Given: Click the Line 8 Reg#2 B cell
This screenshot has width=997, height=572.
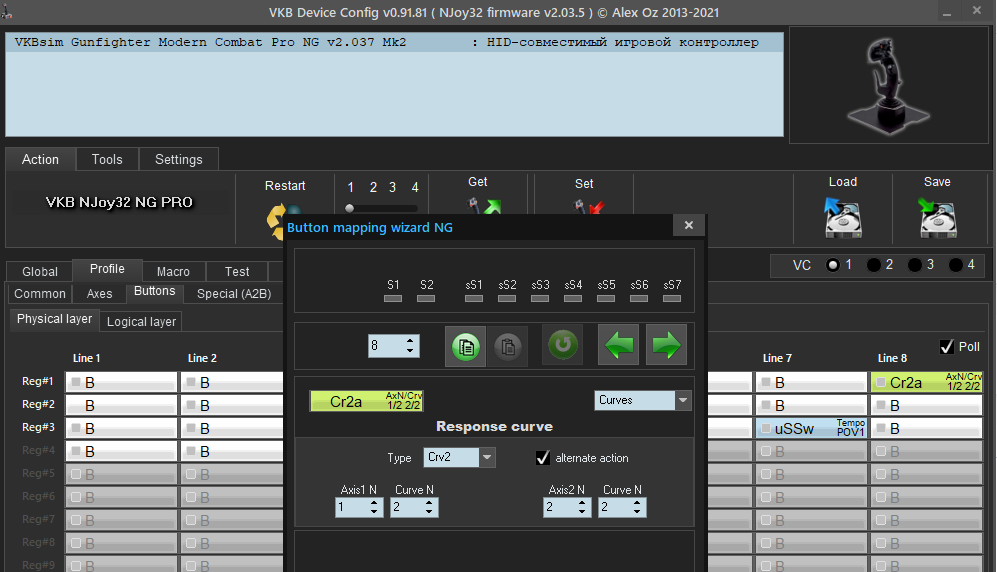Looking at the screenshot, I should [926, 405].
